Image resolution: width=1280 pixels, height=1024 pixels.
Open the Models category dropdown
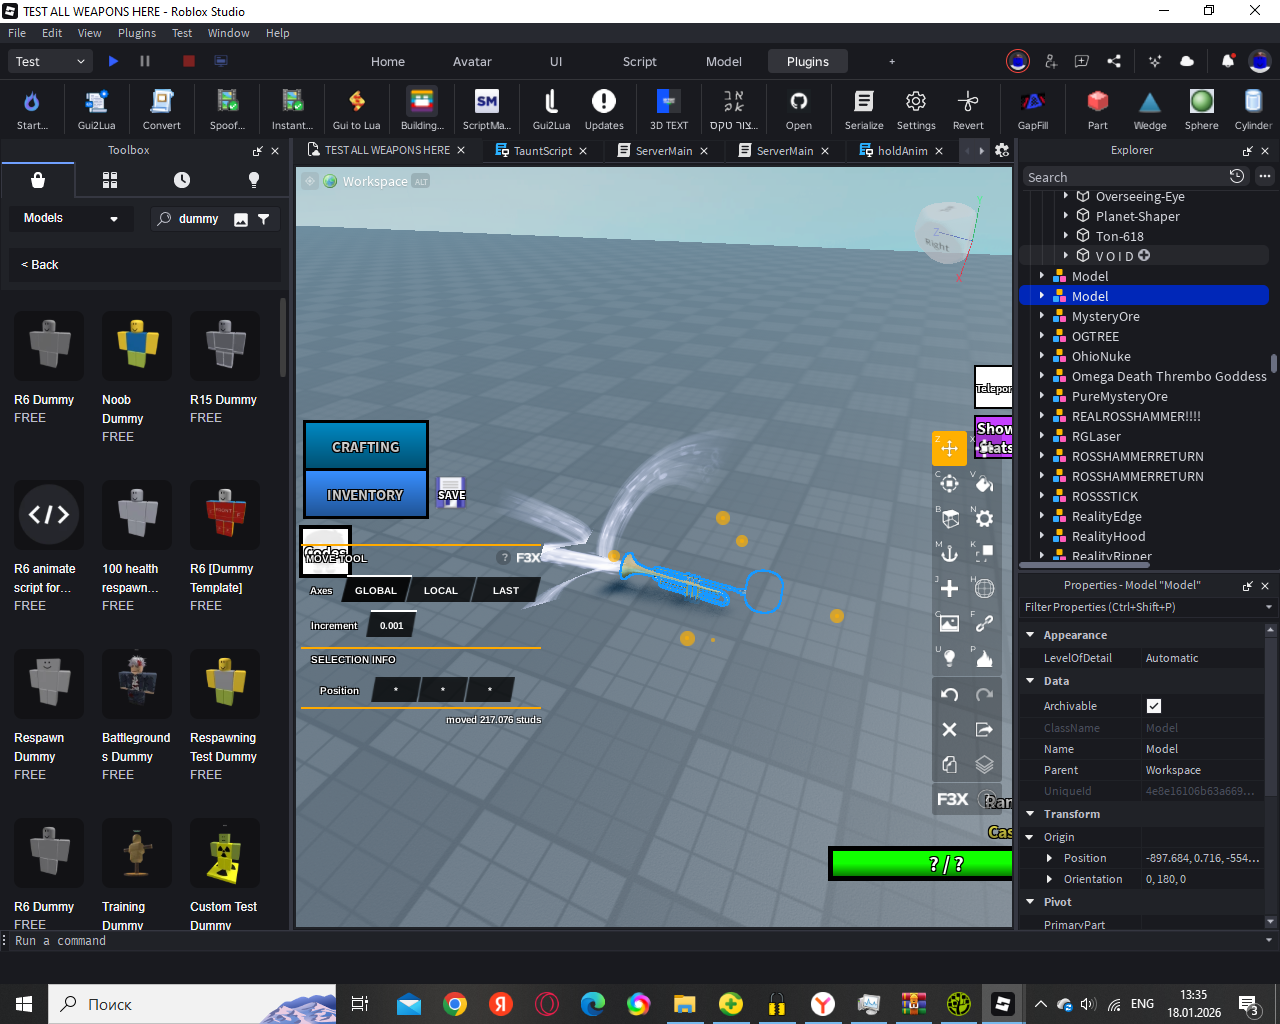tap(70, 218)
